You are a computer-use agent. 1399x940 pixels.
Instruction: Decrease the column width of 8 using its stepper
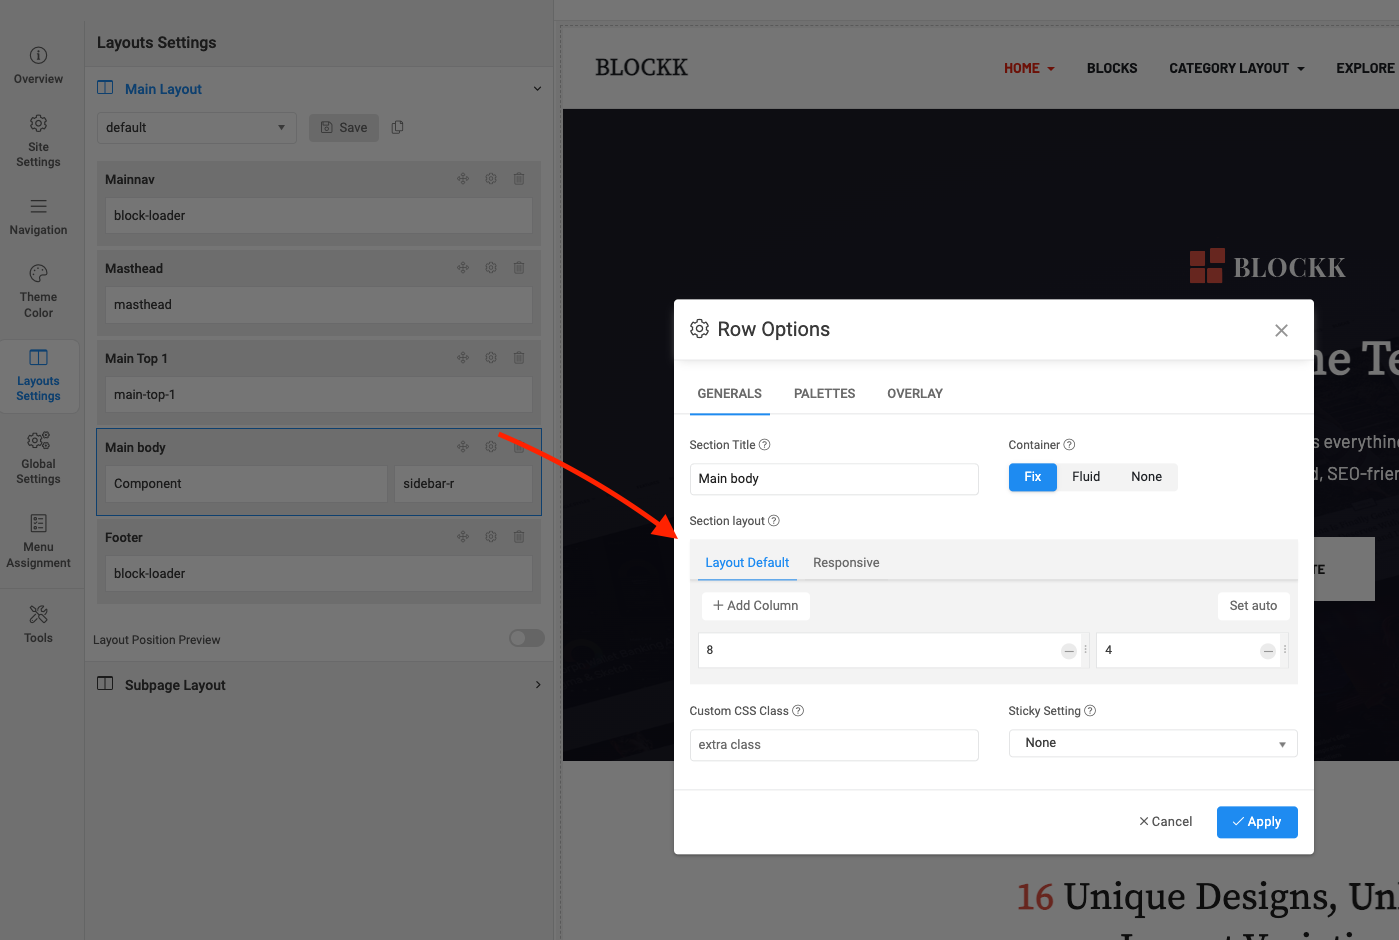1068,650
